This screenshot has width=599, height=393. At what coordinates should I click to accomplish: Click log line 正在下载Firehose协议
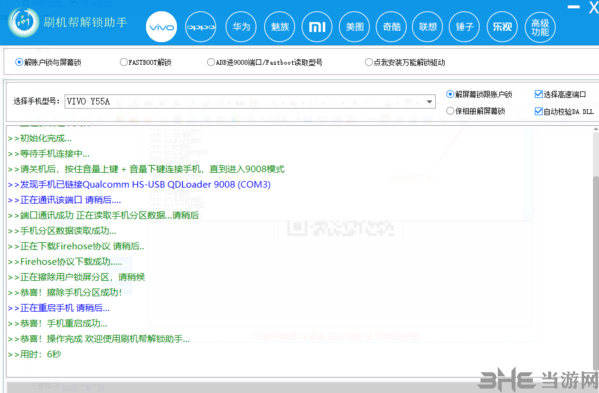pos(76,246)
